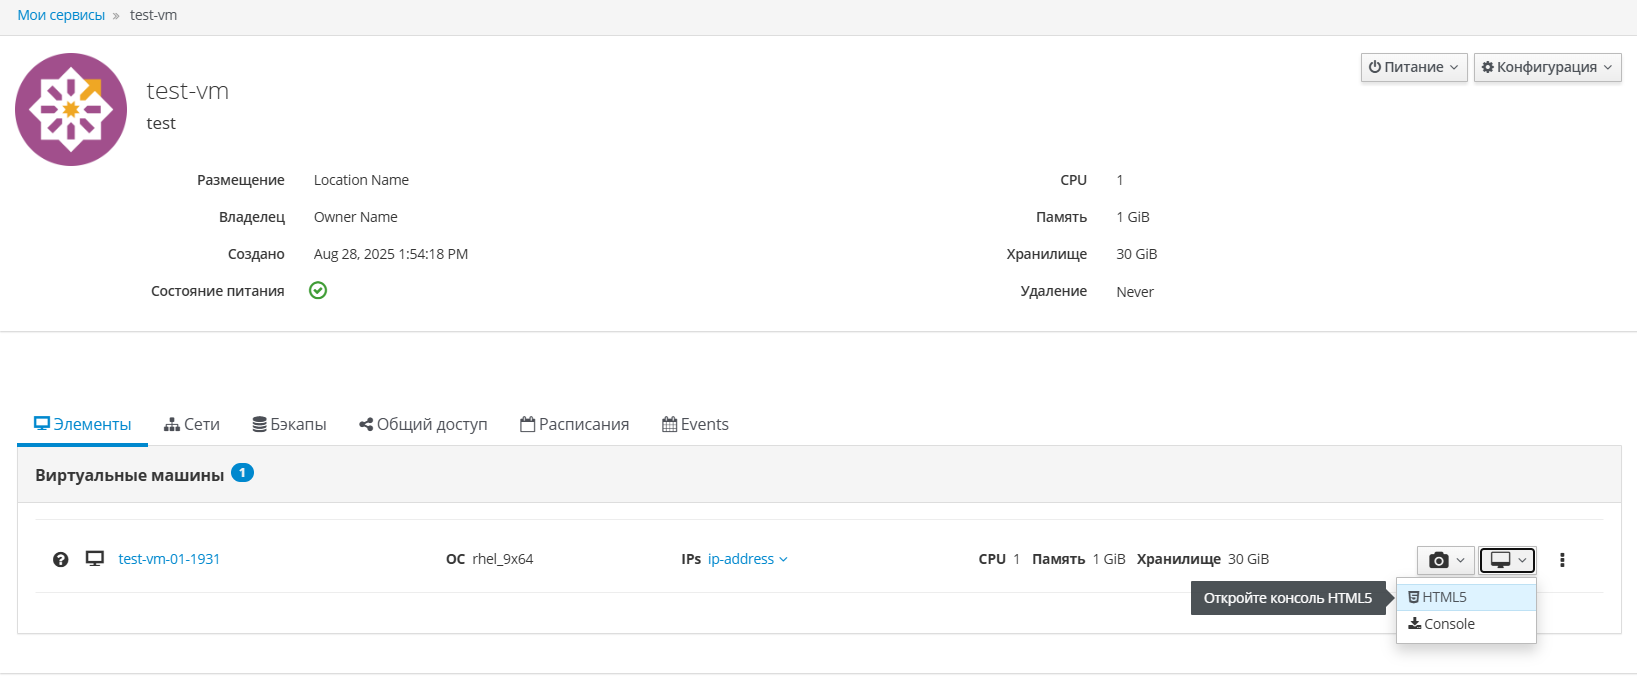Viewport: 1637px width, 677px height.
Task: Expand the Питание power dropdown
Action: click(x=1413, y=67)
